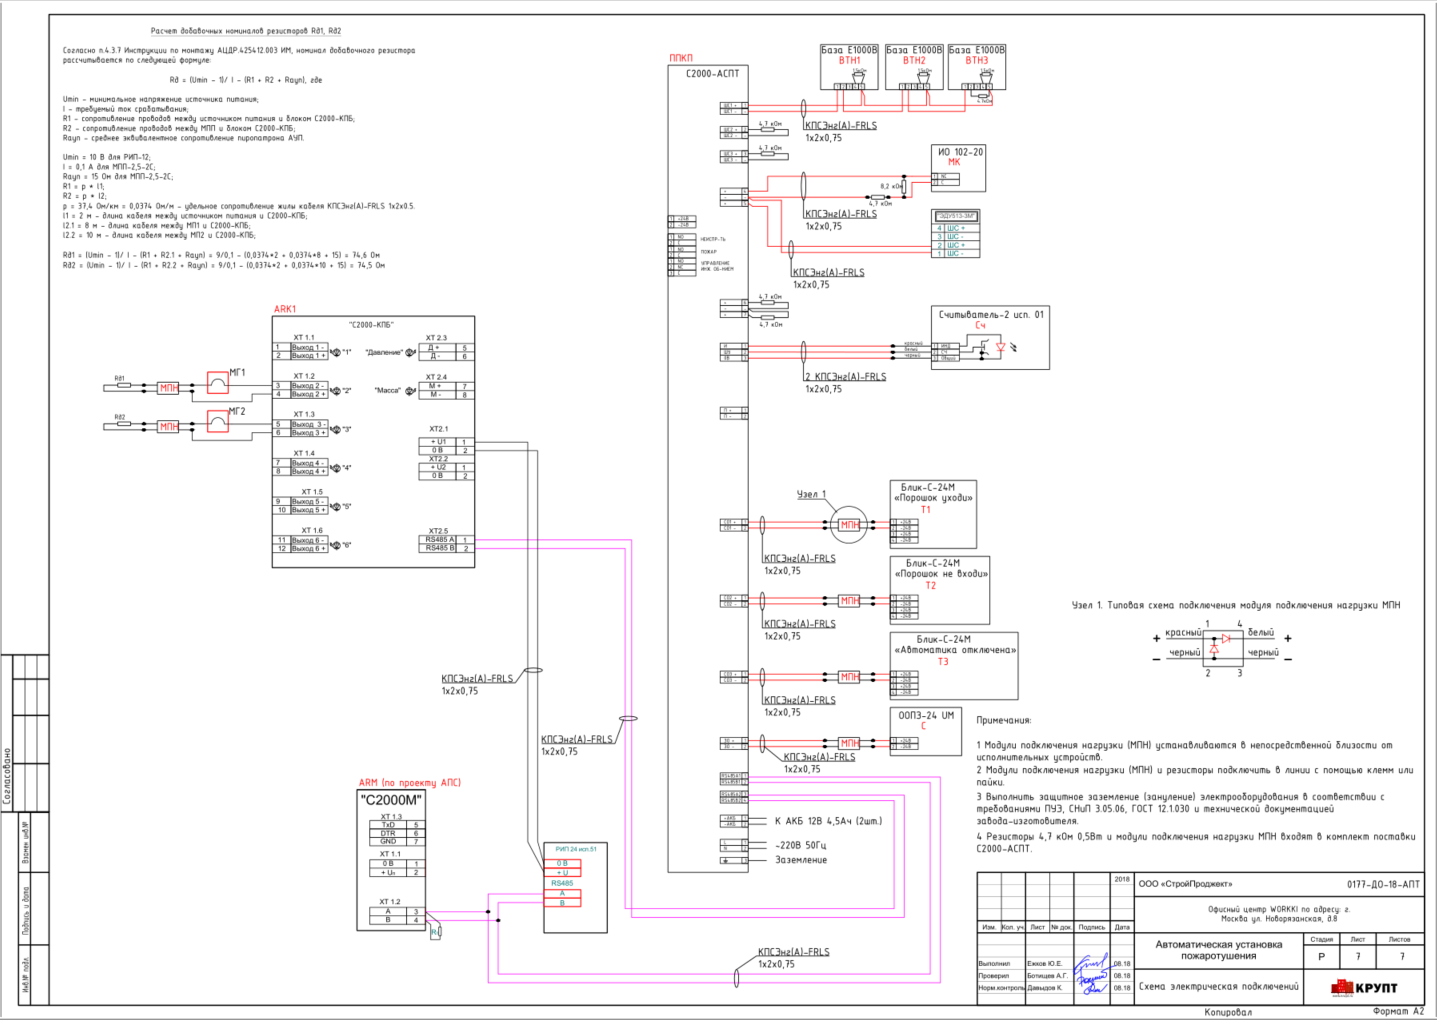Click the "белый" wire label in Узел 1
This screenshot has width=1437, height=1020.
point(1261,633)
